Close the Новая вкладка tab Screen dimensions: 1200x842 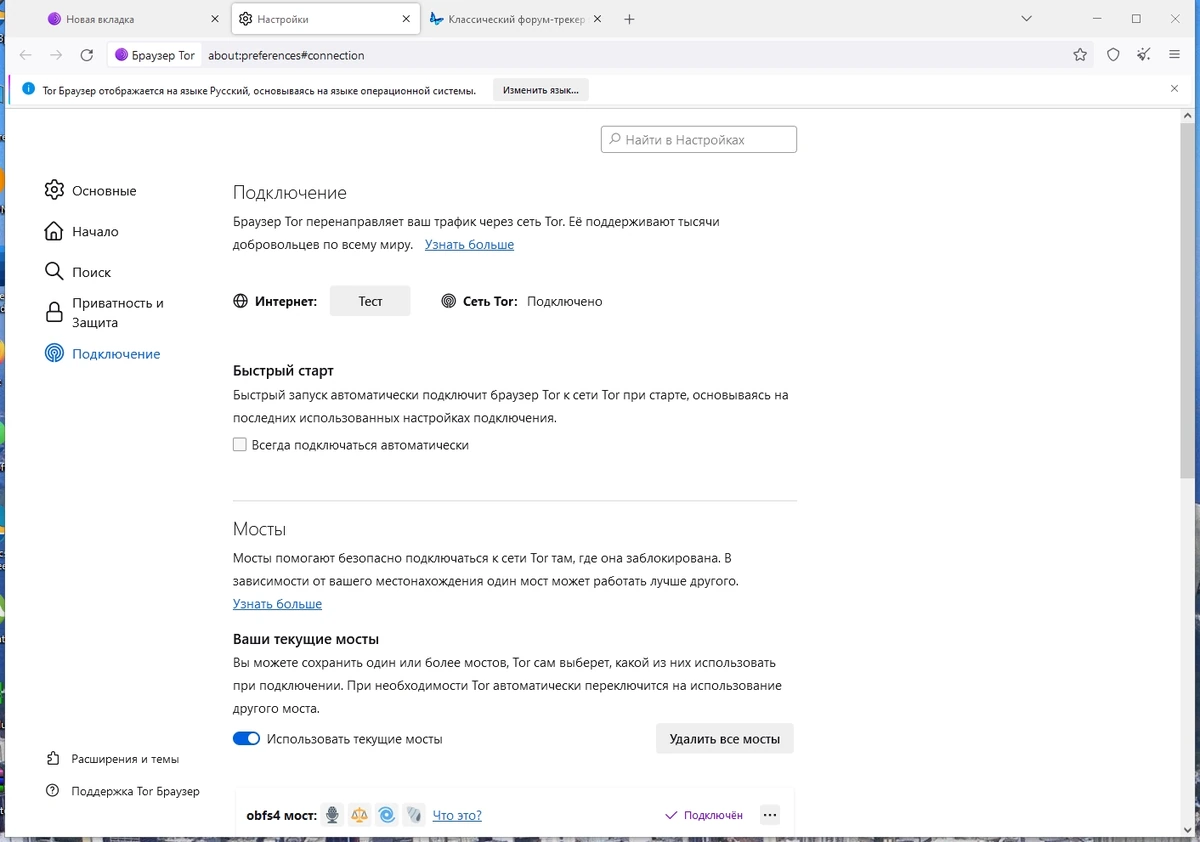(215, 19)
